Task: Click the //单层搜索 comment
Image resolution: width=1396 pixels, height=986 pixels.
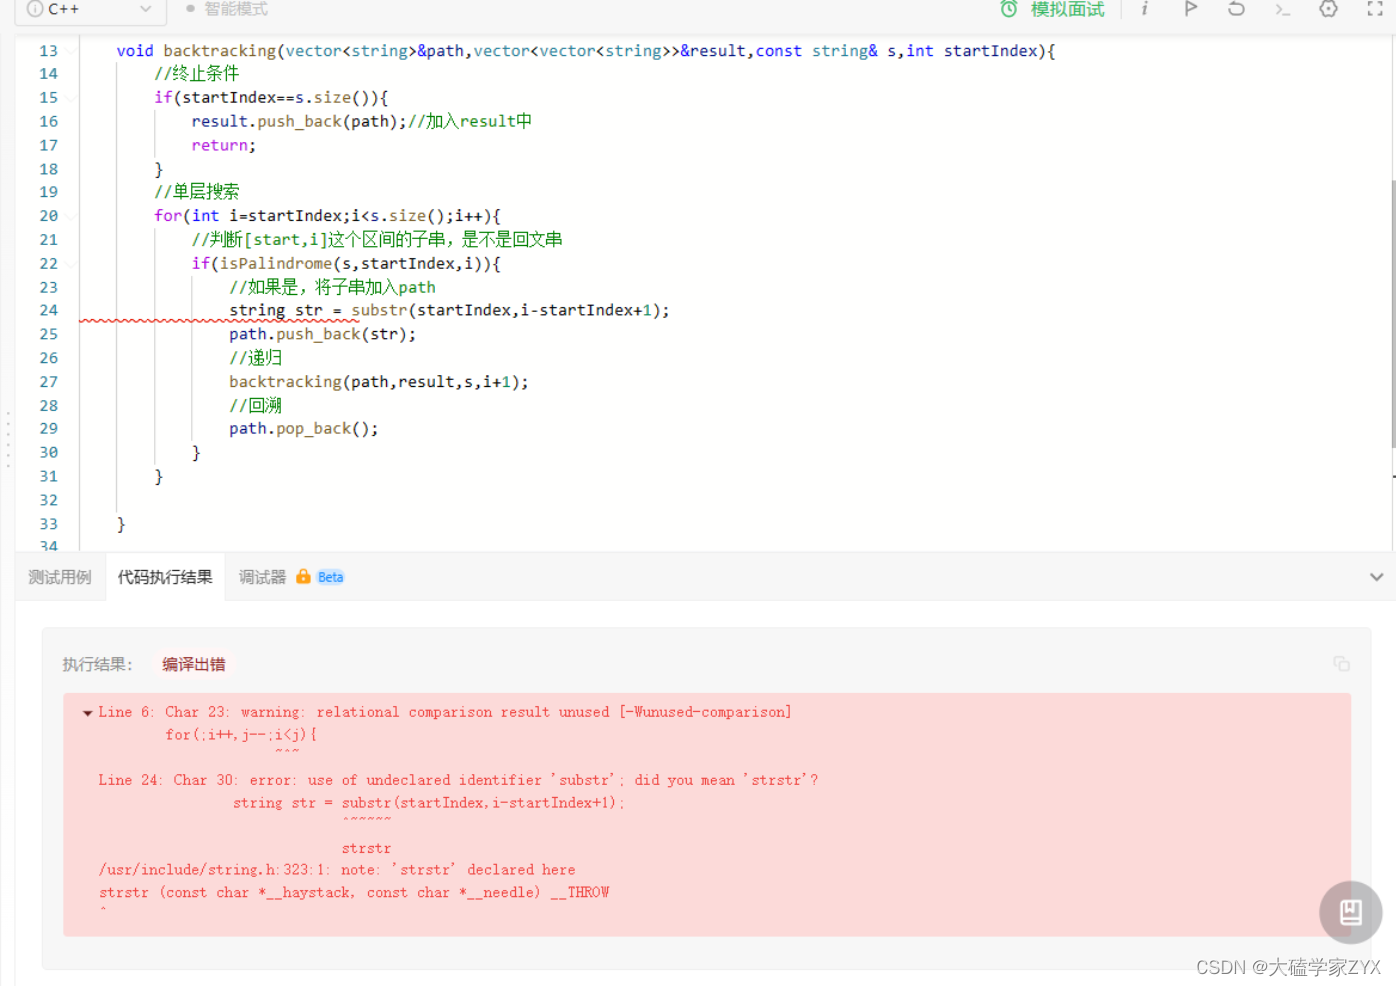Action: point(197,191)
